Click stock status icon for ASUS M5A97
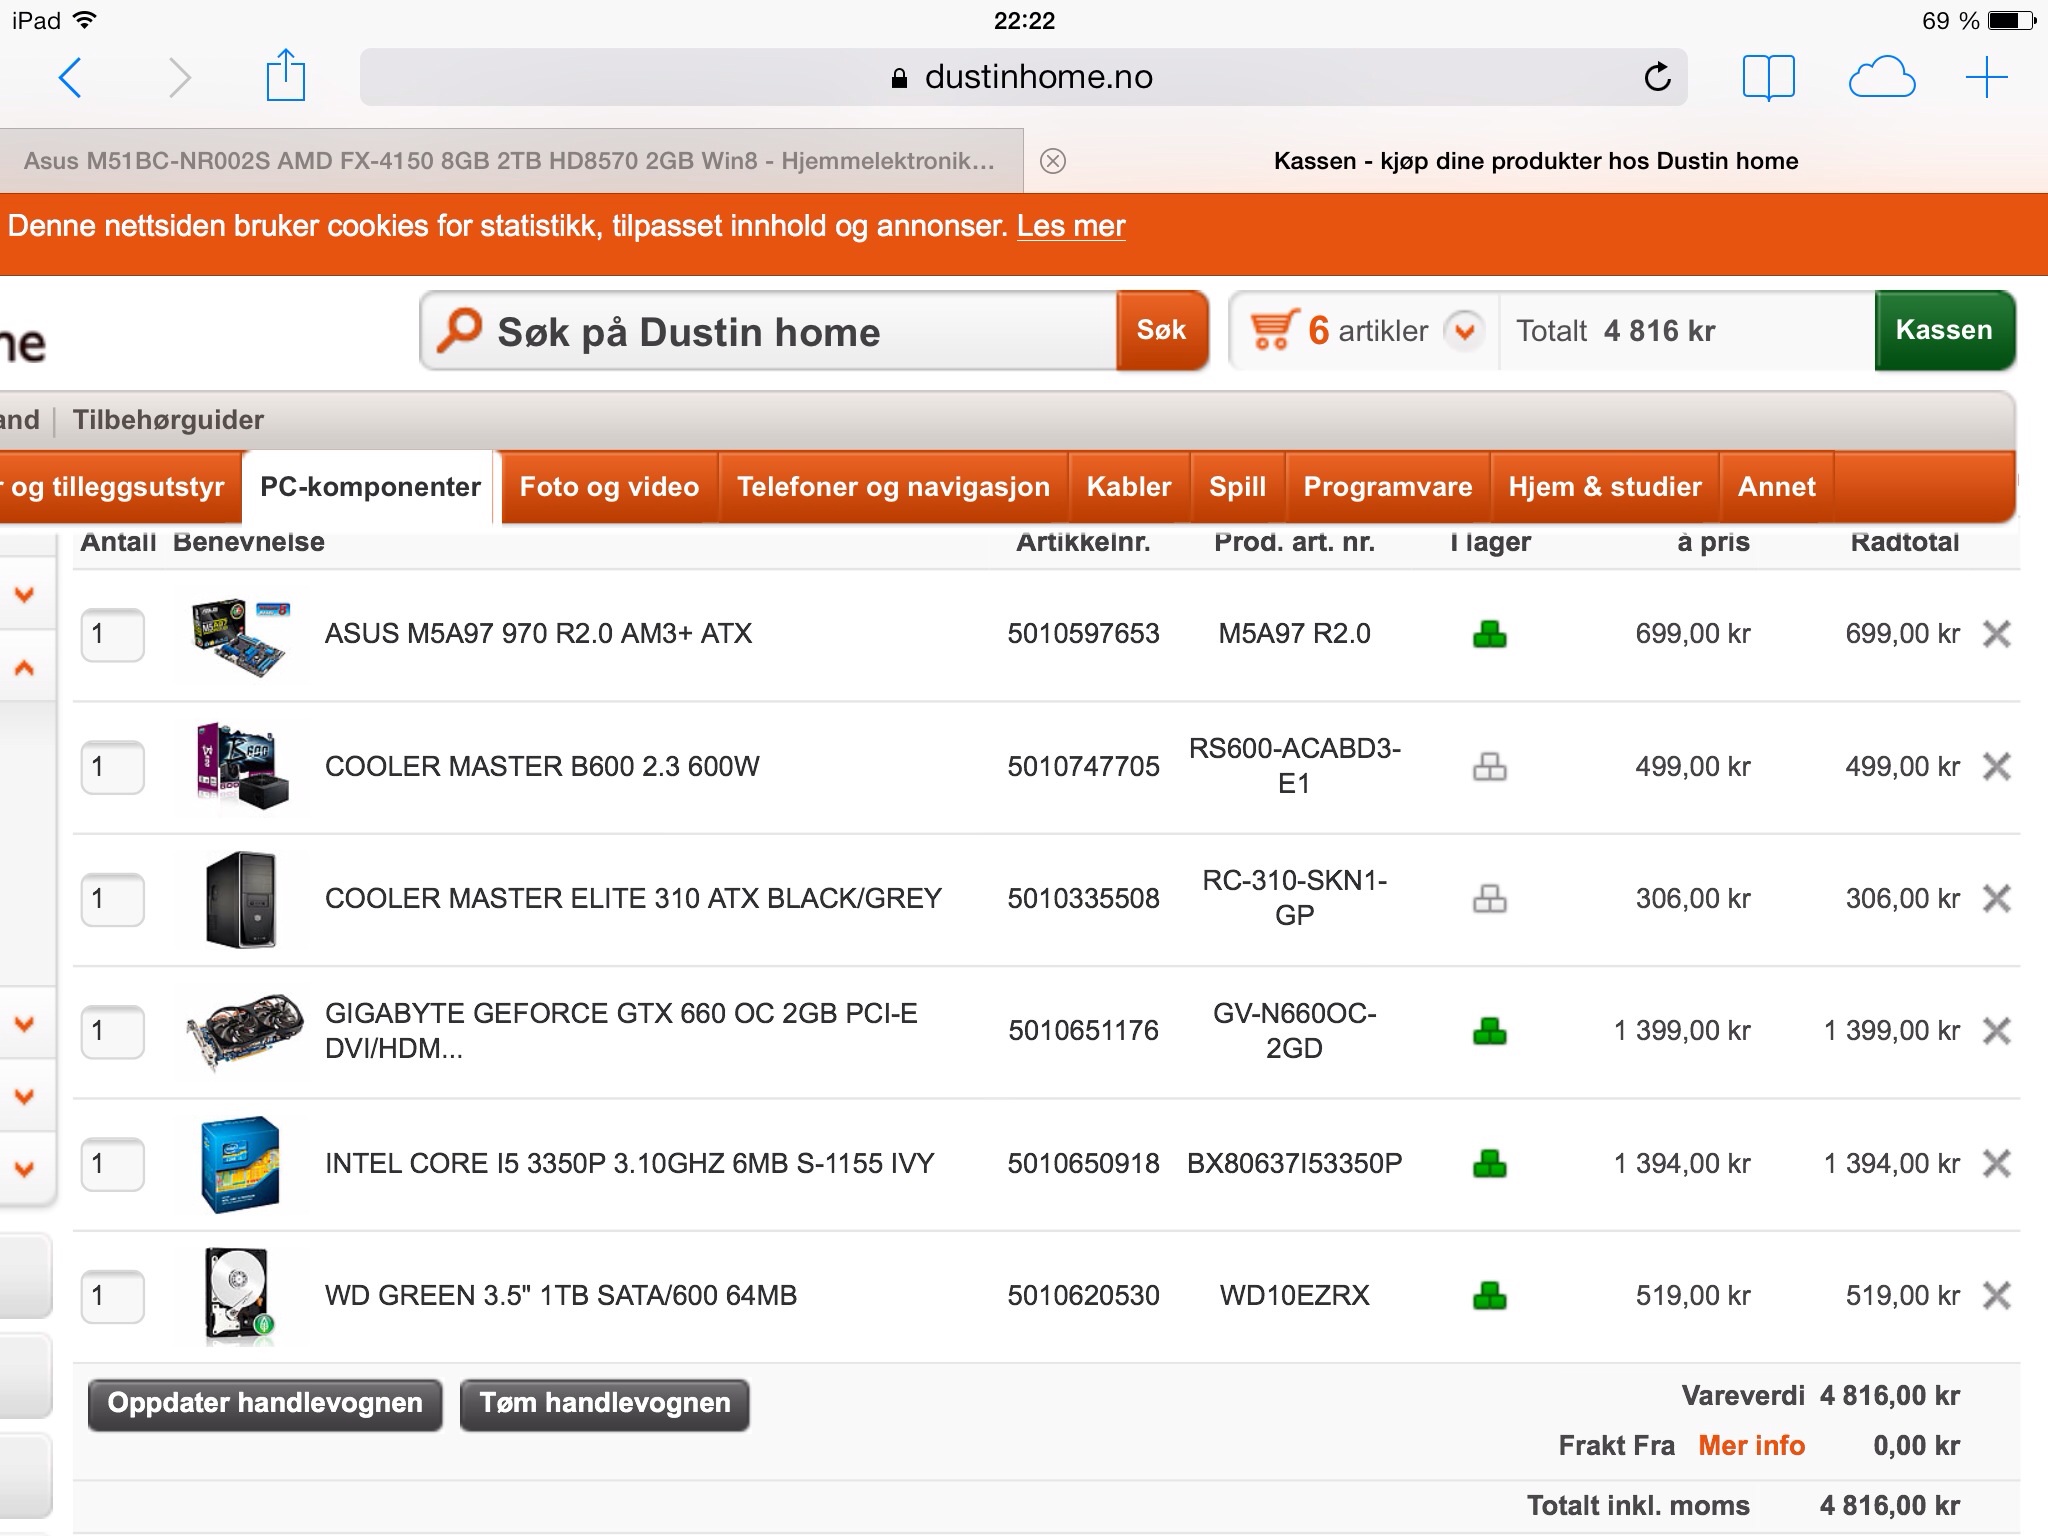The height and width of the screenshot is (1536, 2048). click(1490, 634)
